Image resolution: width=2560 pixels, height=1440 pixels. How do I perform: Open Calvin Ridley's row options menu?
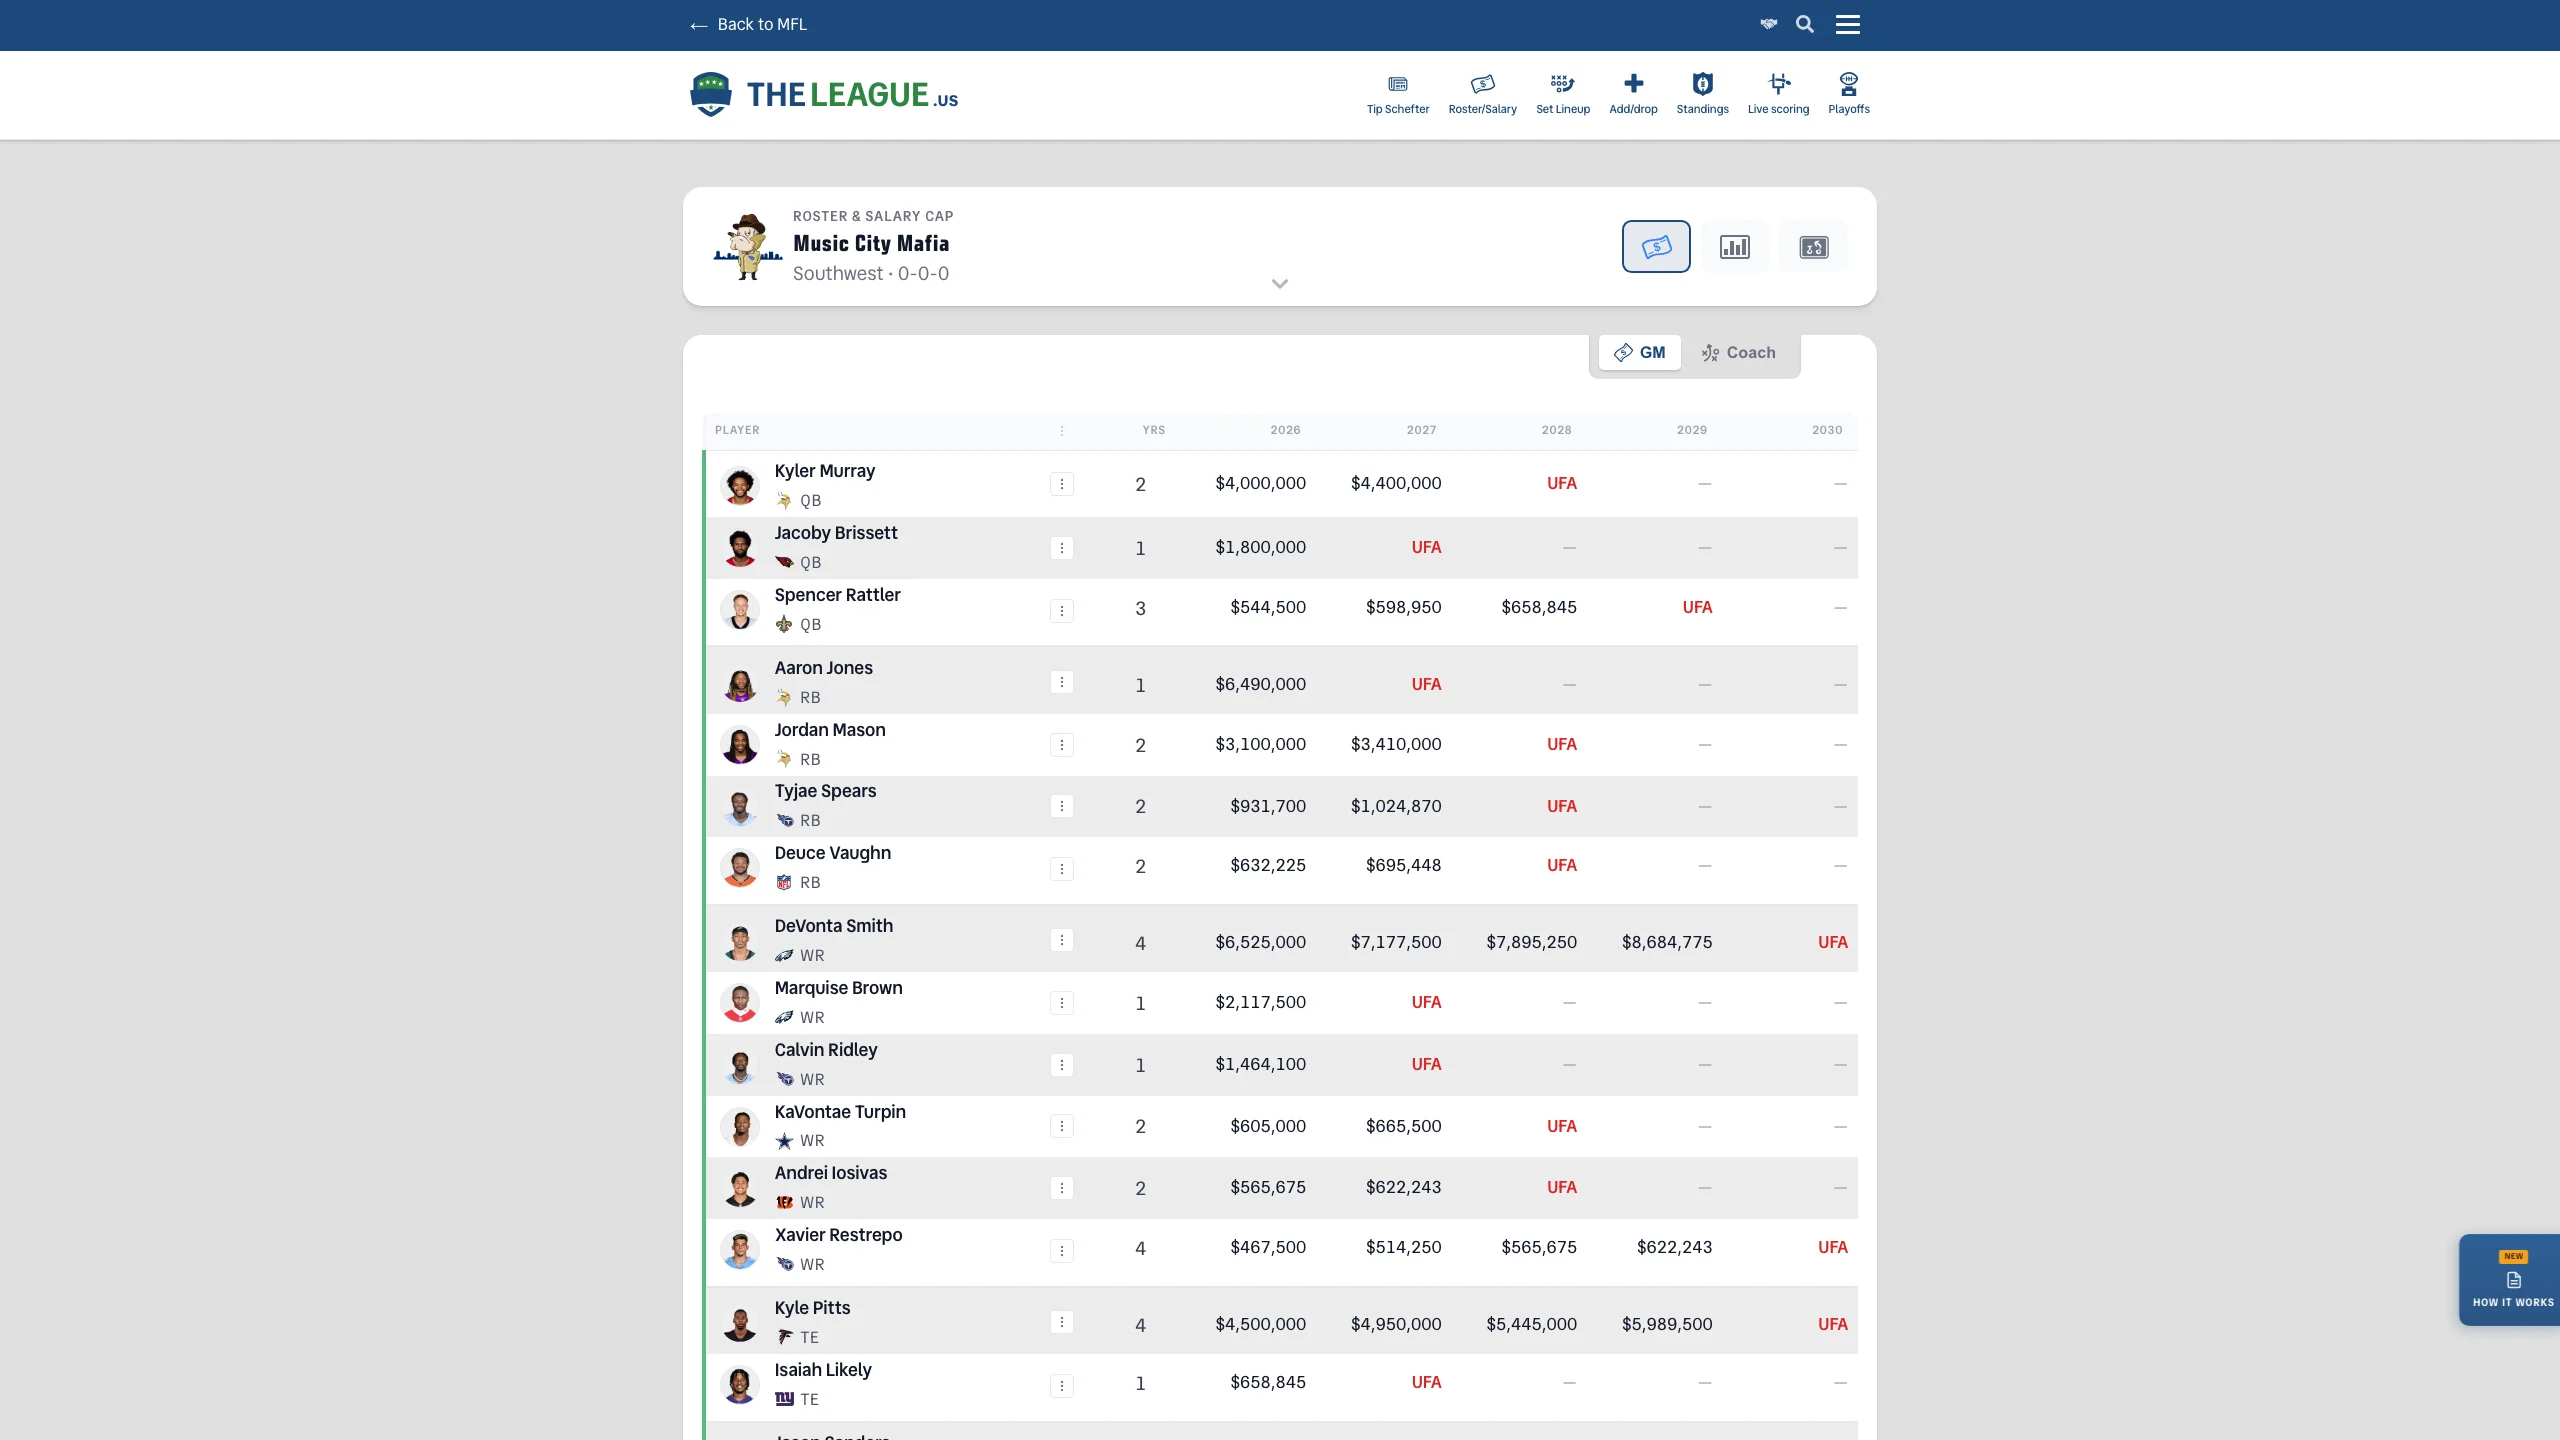pyautogui.click(x=1061, y=1065)
